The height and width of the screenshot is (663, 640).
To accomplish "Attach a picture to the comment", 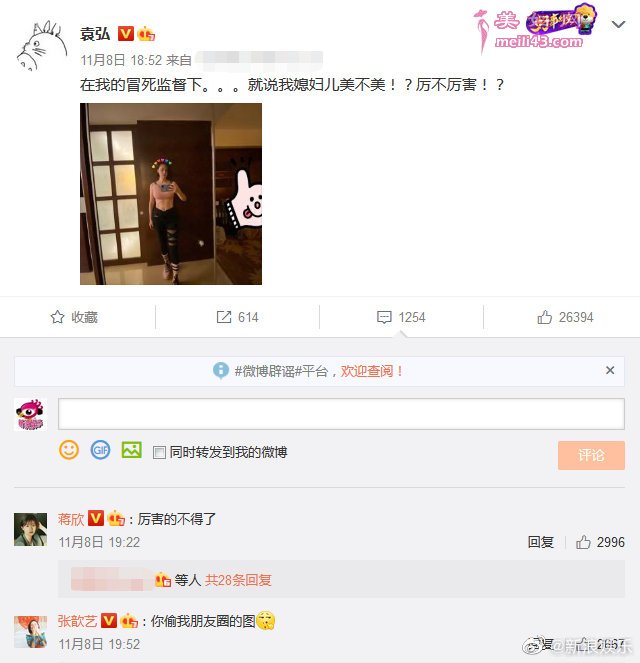I will pos(132,449).
